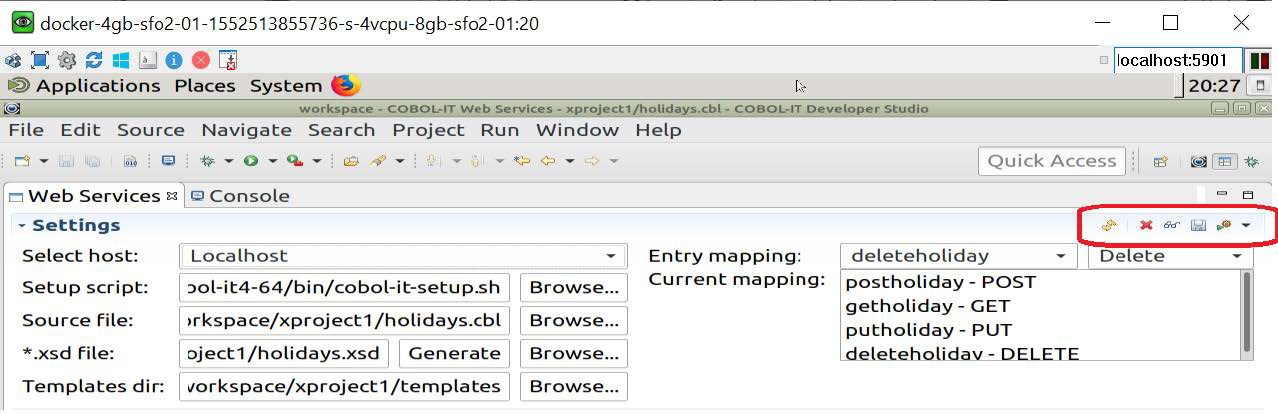Image resolution: width=1278 pixels, height=414 pixels.
Task: Click the red disconnect icon in VNC toolbar
Action: click(201, 60)
